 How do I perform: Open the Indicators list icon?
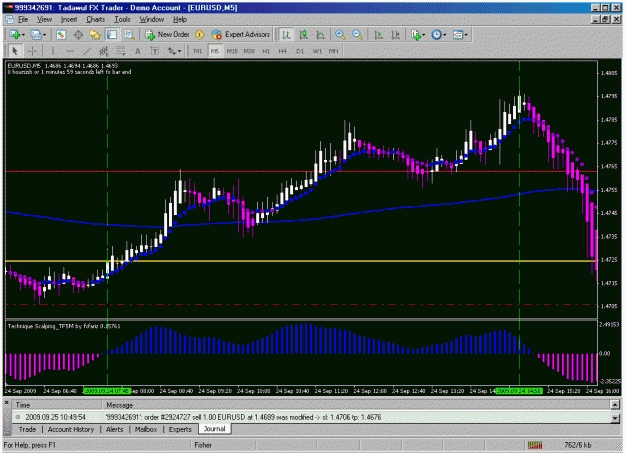coord(416,35)
